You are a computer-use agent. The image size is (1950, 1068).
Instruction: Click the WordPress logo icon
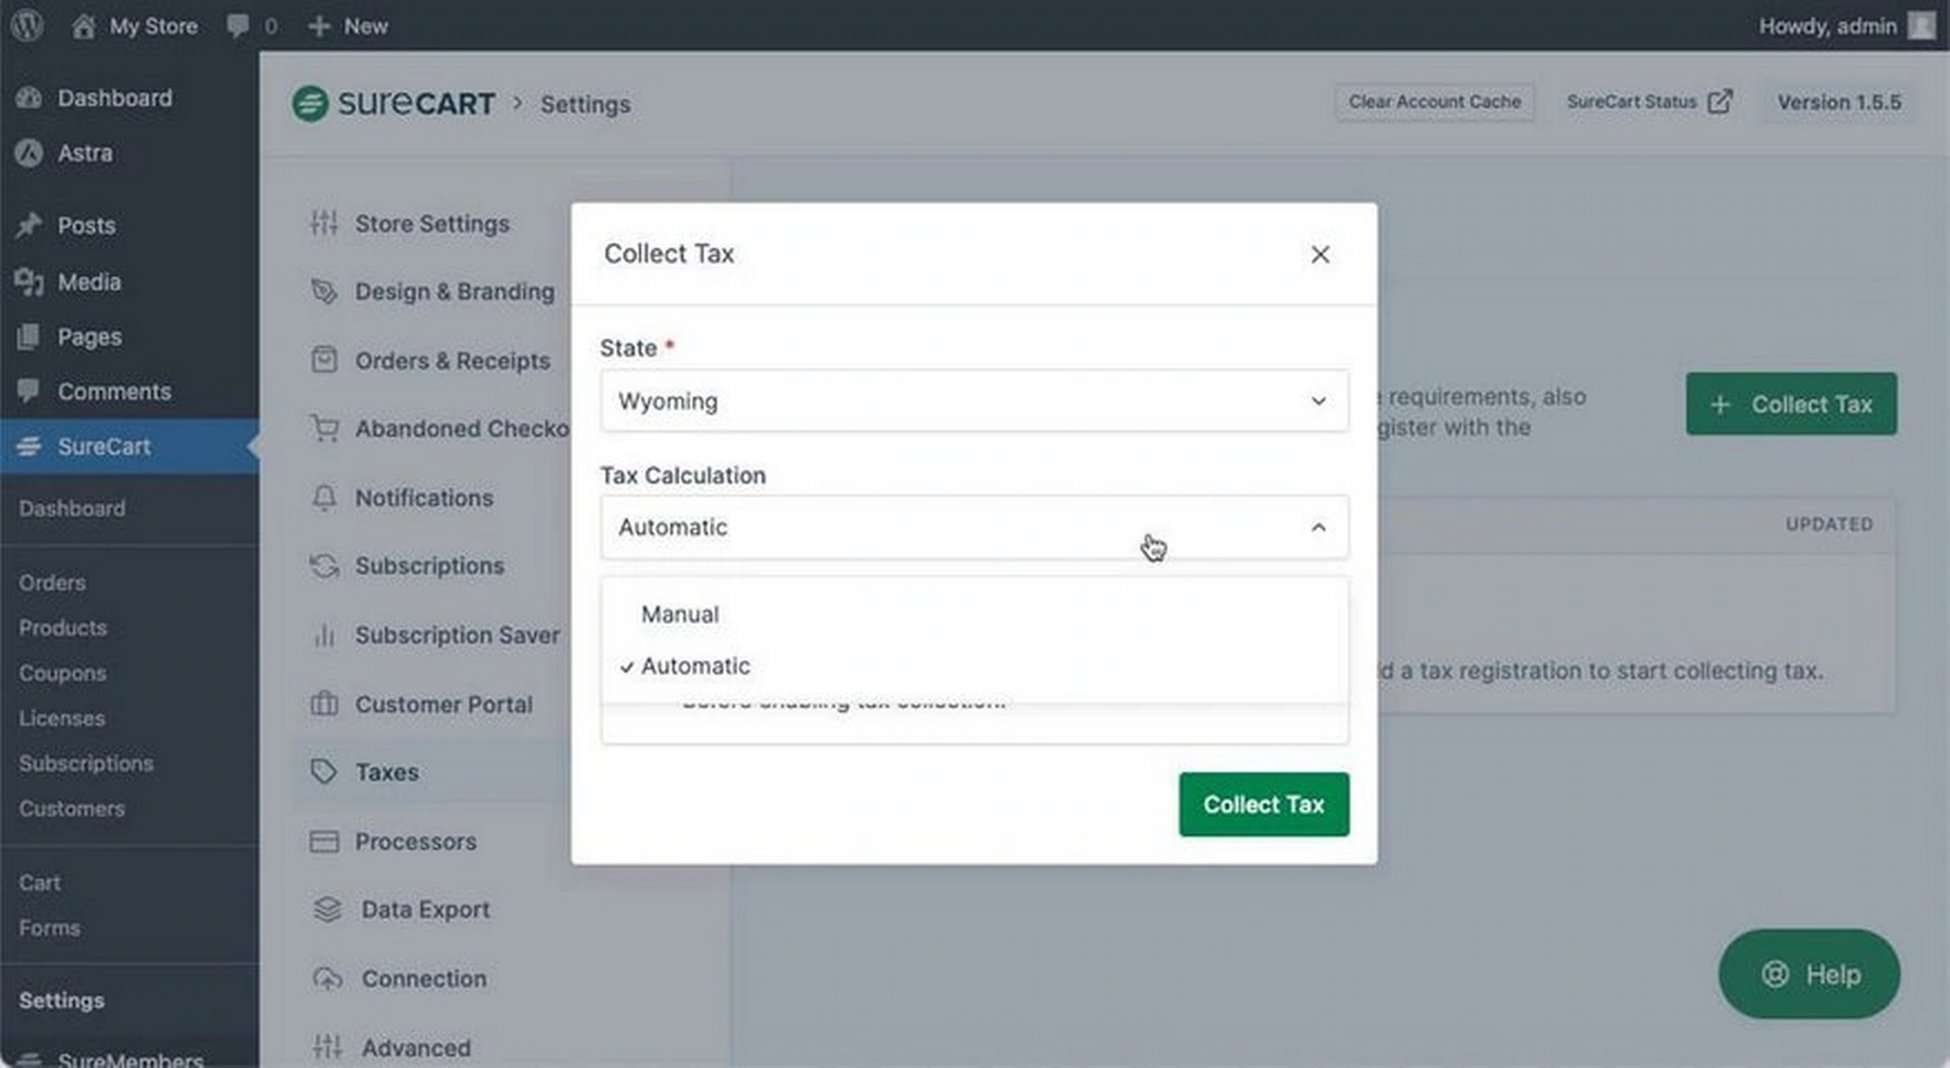(27, 25)
